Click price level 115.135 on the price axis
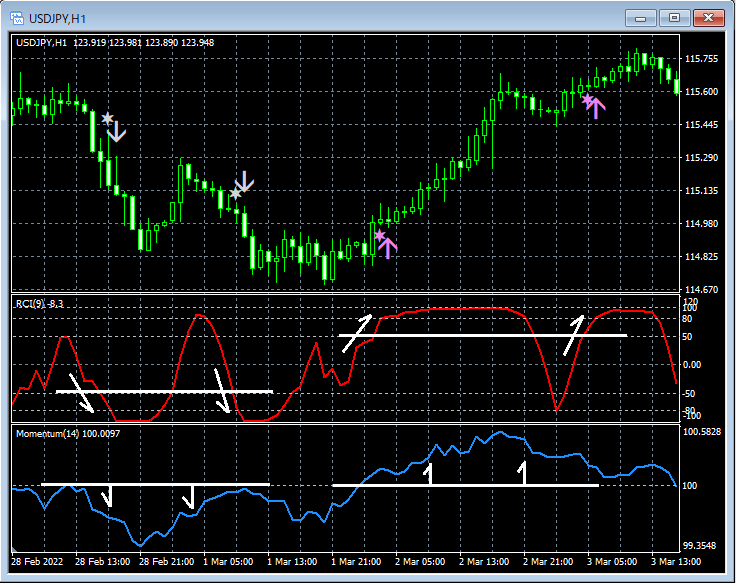This screenshot has width=737, height=583. pos(701,190)
